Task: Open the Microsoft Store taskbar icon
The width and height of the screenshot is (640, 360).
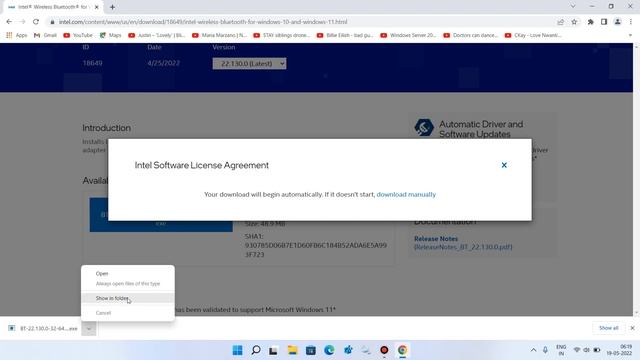Action: coord(311,350)
